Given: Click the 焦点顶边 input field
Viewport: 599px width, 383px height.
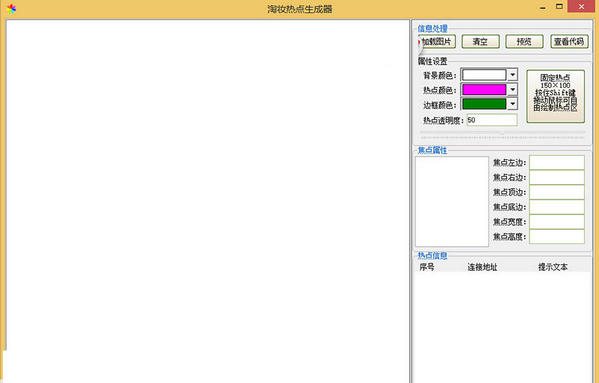Looking at the screenshot, I should 557,192.
